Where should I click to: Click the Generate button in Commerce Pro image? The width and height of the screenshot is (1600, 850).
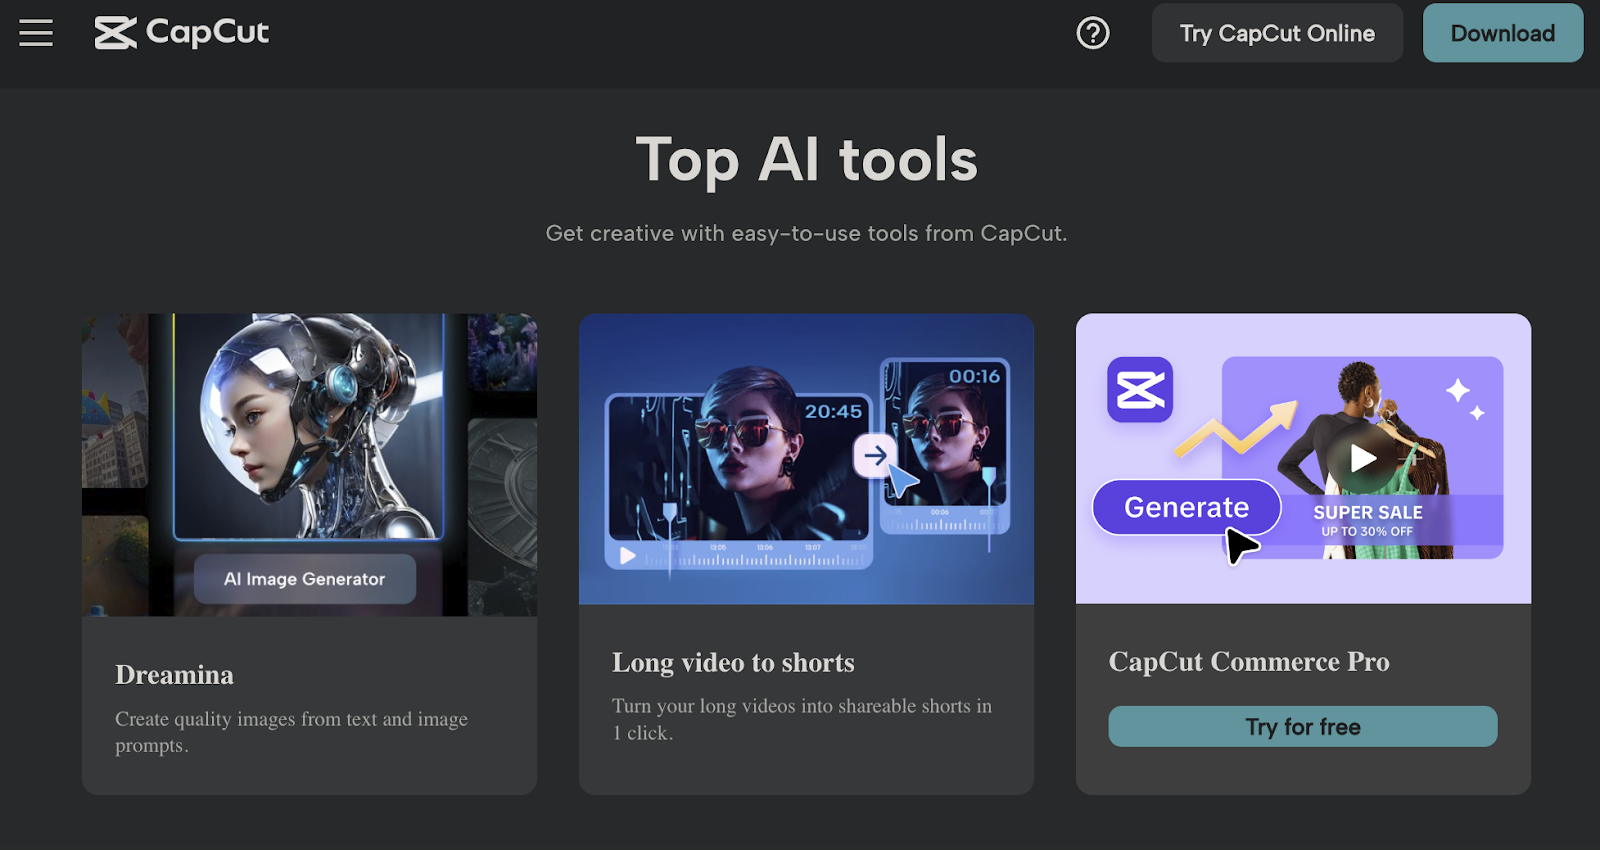click(x=1187, y=507)
